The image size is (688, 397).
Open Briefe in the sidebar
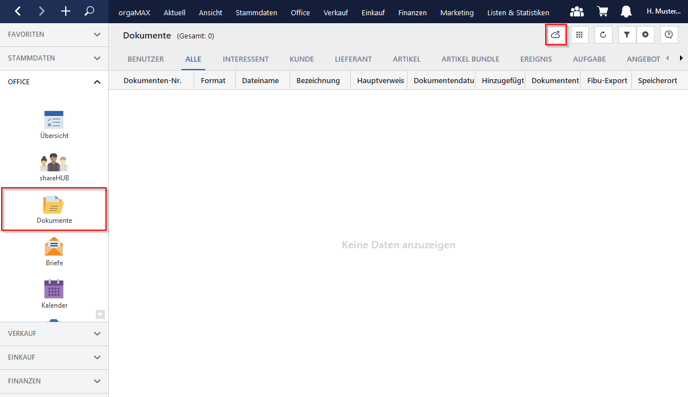pos(54,252)
